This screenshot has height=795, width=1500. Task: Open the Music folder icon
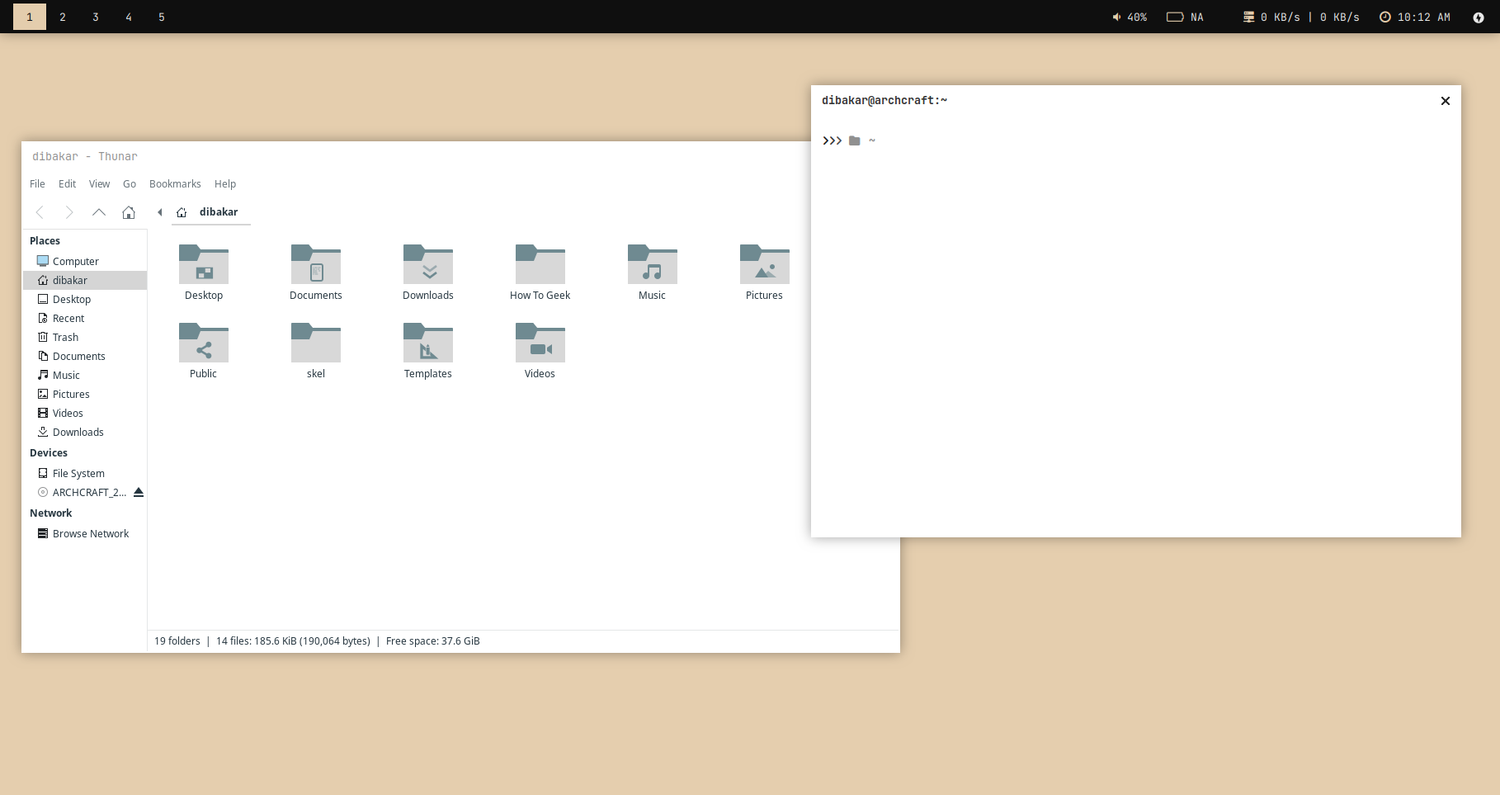pyautogui.click(x=652, y=264)
